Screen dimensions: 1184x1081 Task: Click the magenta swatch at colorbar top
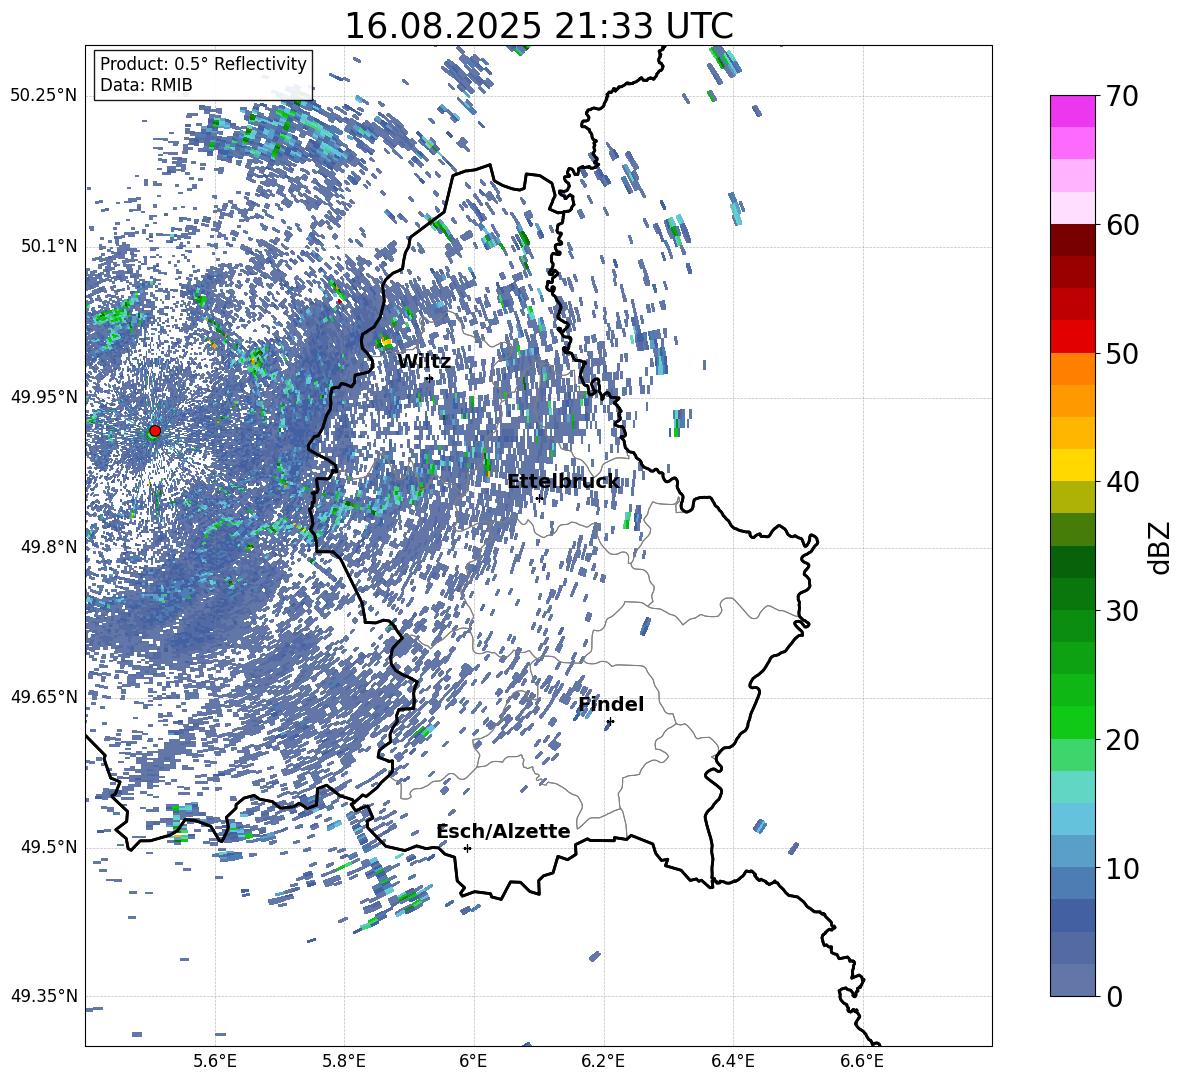(x=1072, y=111)
